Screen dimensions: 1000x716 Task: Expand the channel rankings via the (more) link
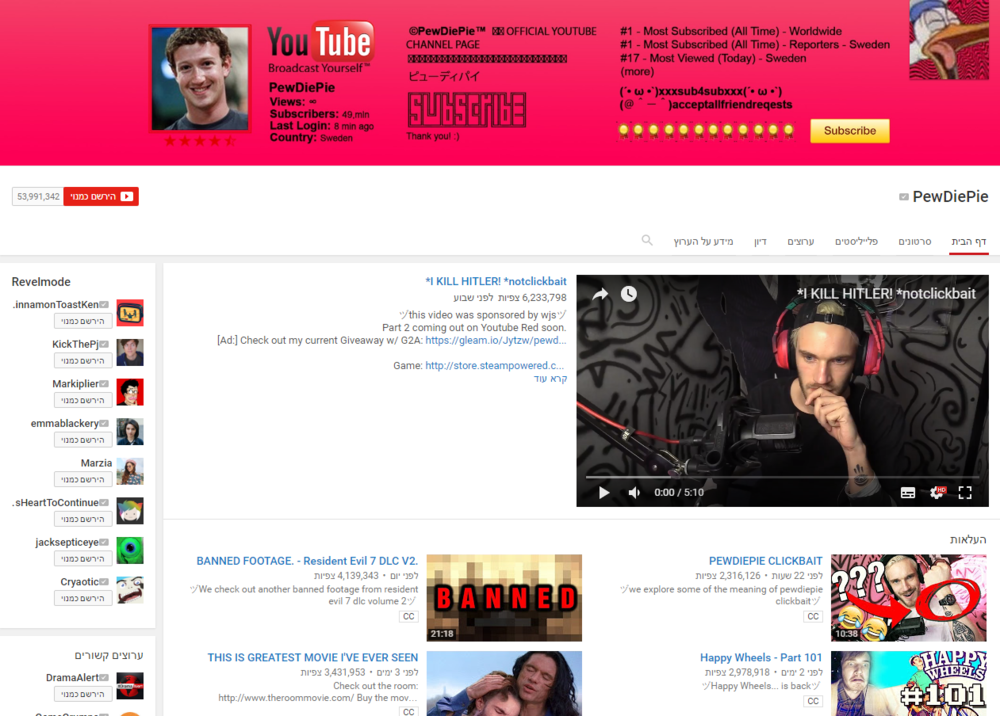(x=637, y=70)
